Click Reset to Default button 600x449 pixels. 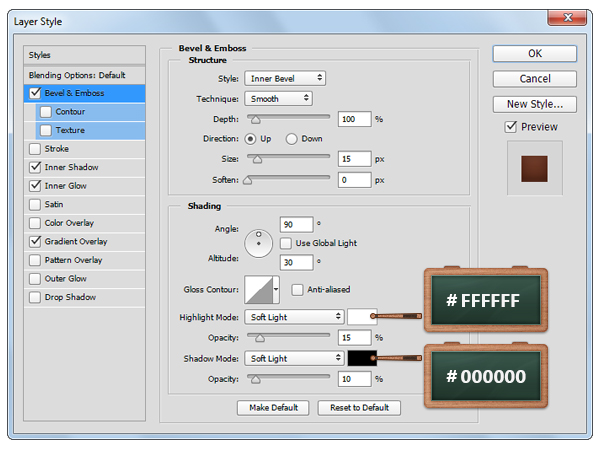click(359, 408)
